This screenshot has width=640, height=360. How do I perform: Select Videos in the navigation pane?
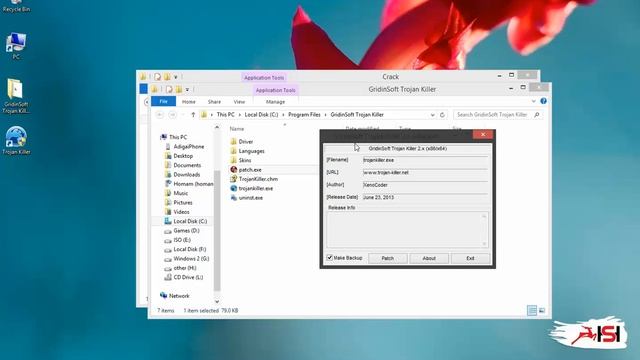click(x=177, y=212)
